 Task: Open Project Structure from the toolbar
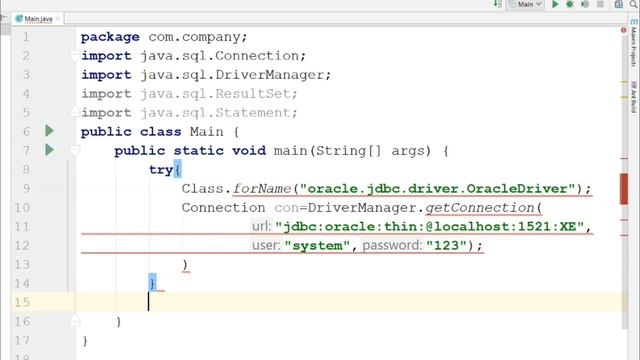pos(619,4)
